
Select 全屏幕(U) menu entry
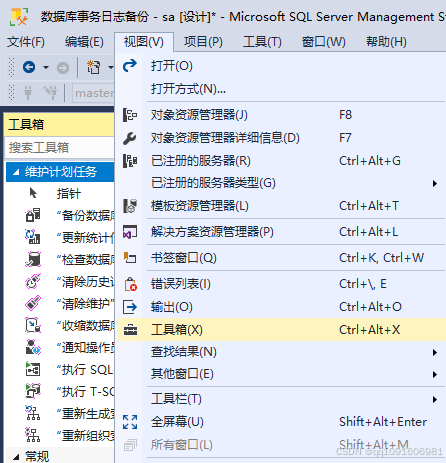coord(280,422)
